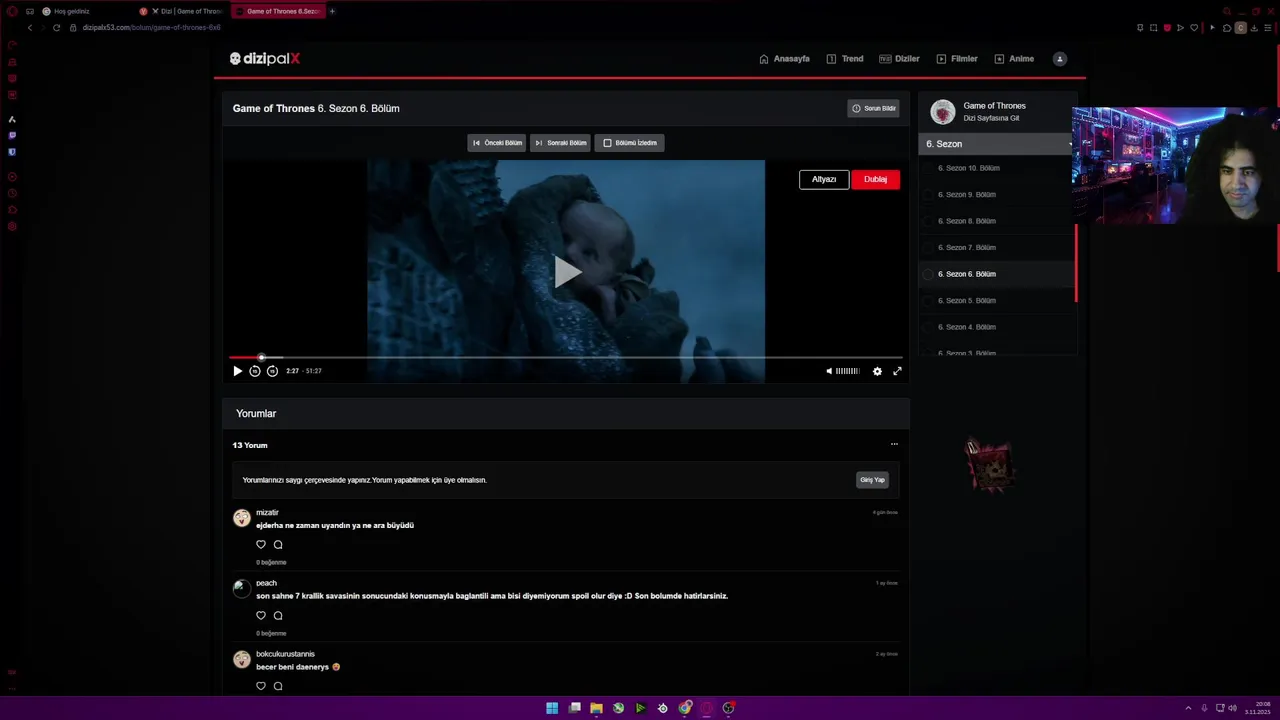Open browser extensions puzzle icon

pos(1227,28)
